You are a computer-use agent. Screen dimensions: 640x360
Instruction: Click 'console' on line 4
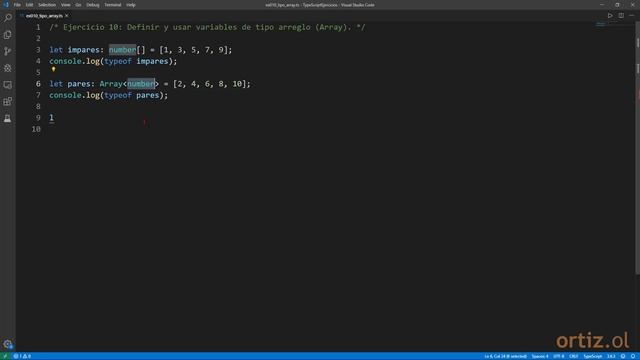tap(65, 61)
